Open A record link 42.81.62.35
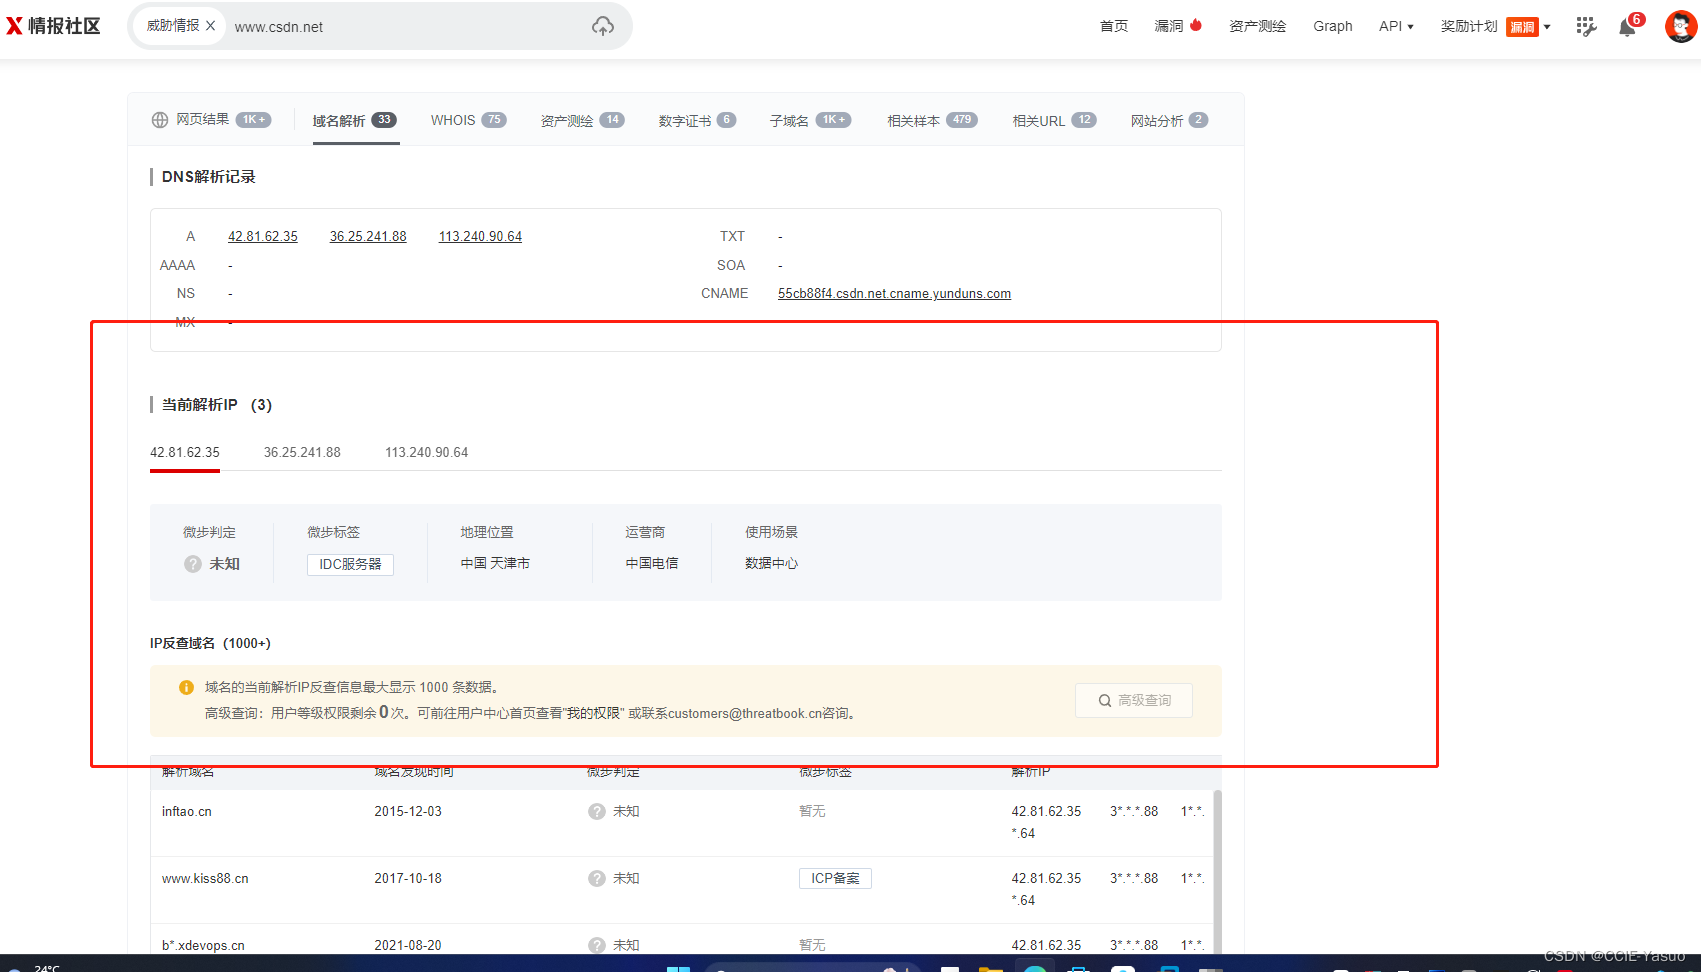This screenshot has height=972, width=1701. [x=263, y=237]
